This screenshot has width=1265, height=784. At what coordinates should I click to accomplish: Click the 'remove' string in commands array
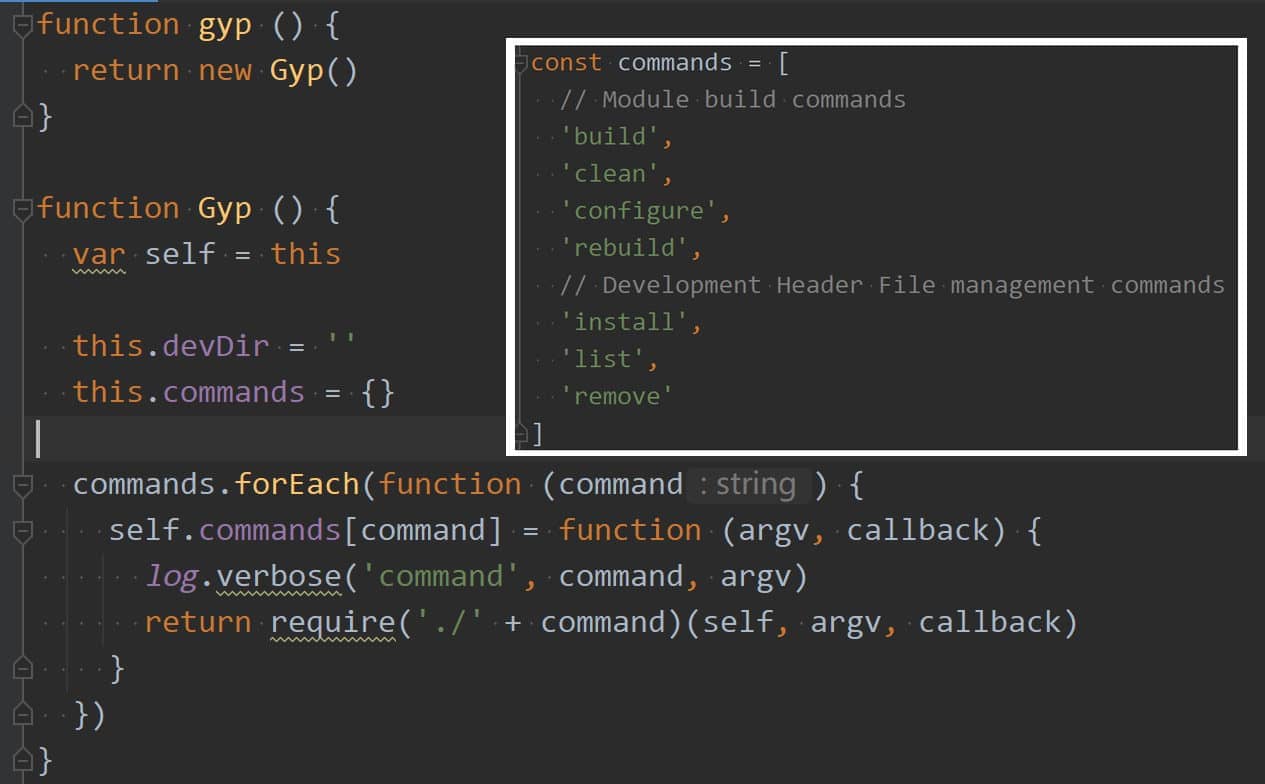click(x=618, y=395)
